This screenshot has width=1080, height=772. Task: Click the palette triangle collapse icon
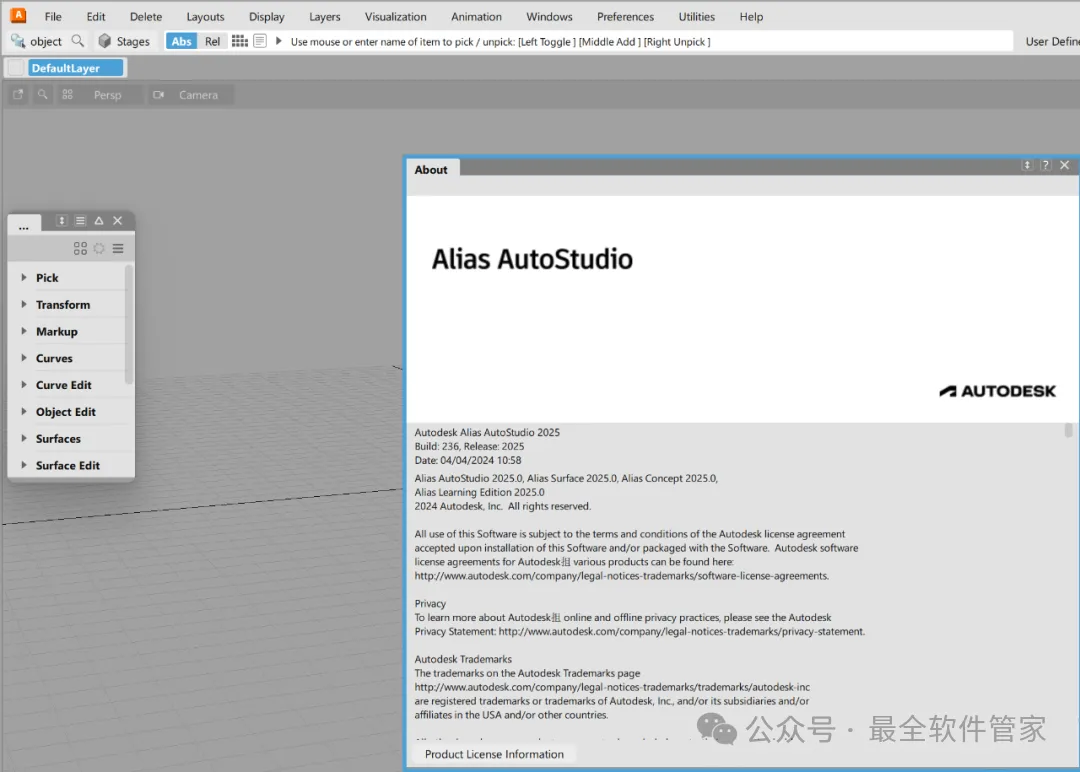pos(99,220)
